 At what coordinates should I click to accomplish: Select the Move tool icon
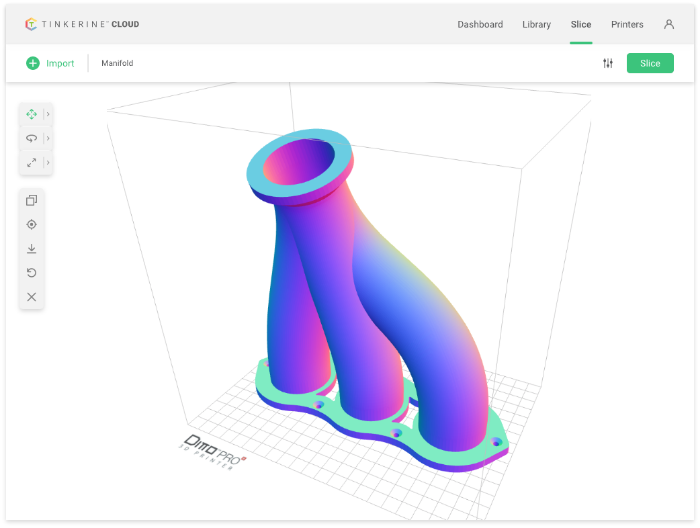point(31,114)
